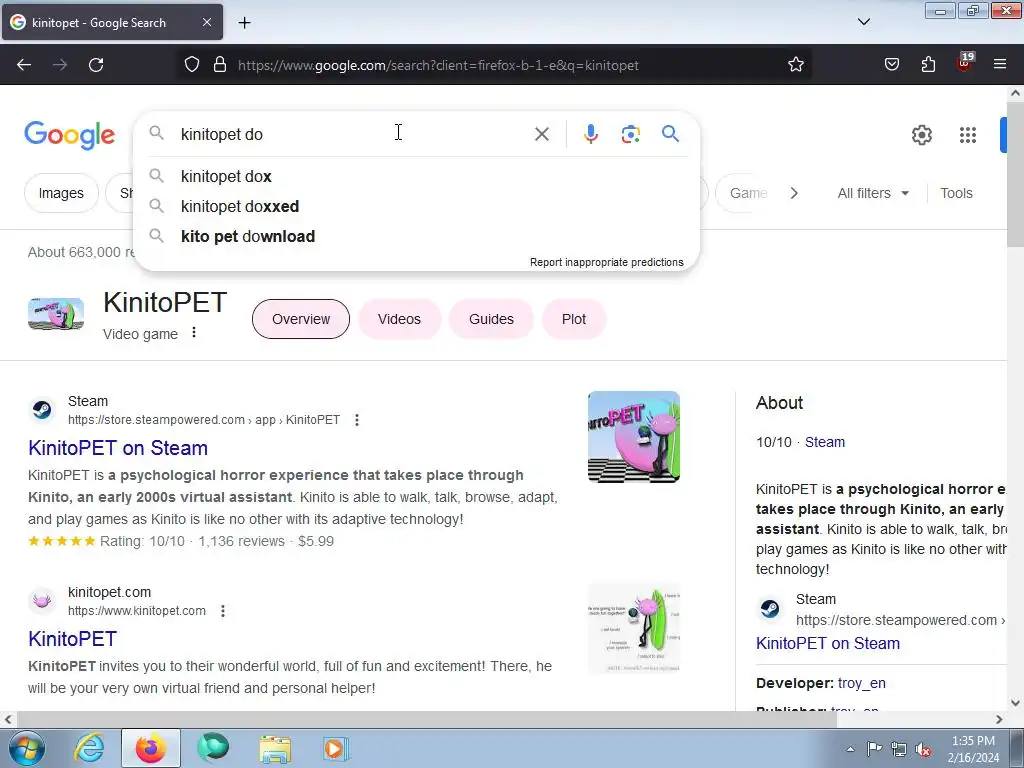The image size is (1024, 768).
Task: Select the Plot chip
Action: [x=573, y=319]
